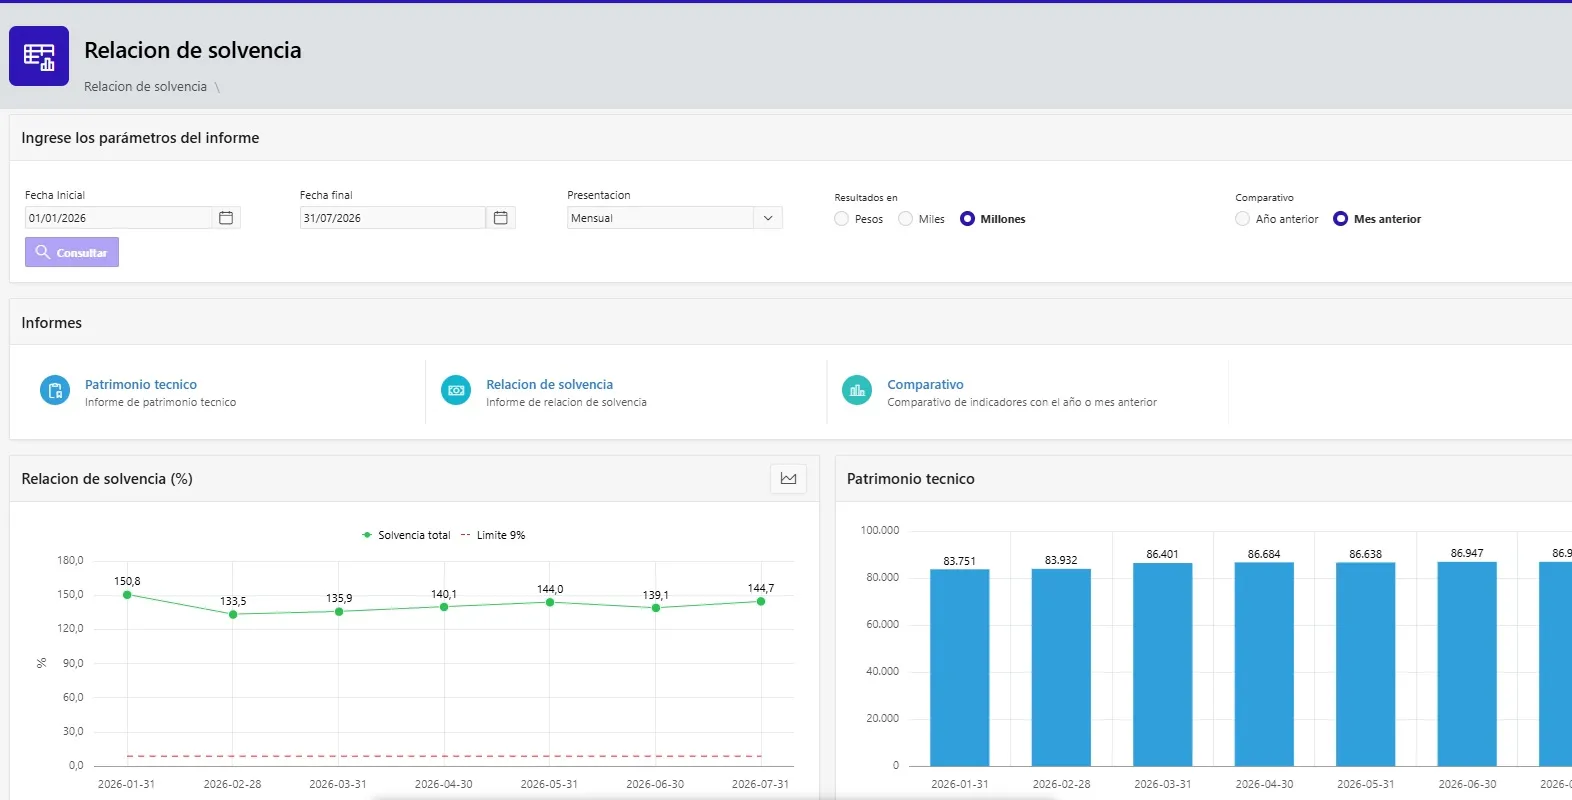This screenshot has height=800, width=1572.
Task: Open the Patrimonio tecnico report link
Action: click(141, 384)
